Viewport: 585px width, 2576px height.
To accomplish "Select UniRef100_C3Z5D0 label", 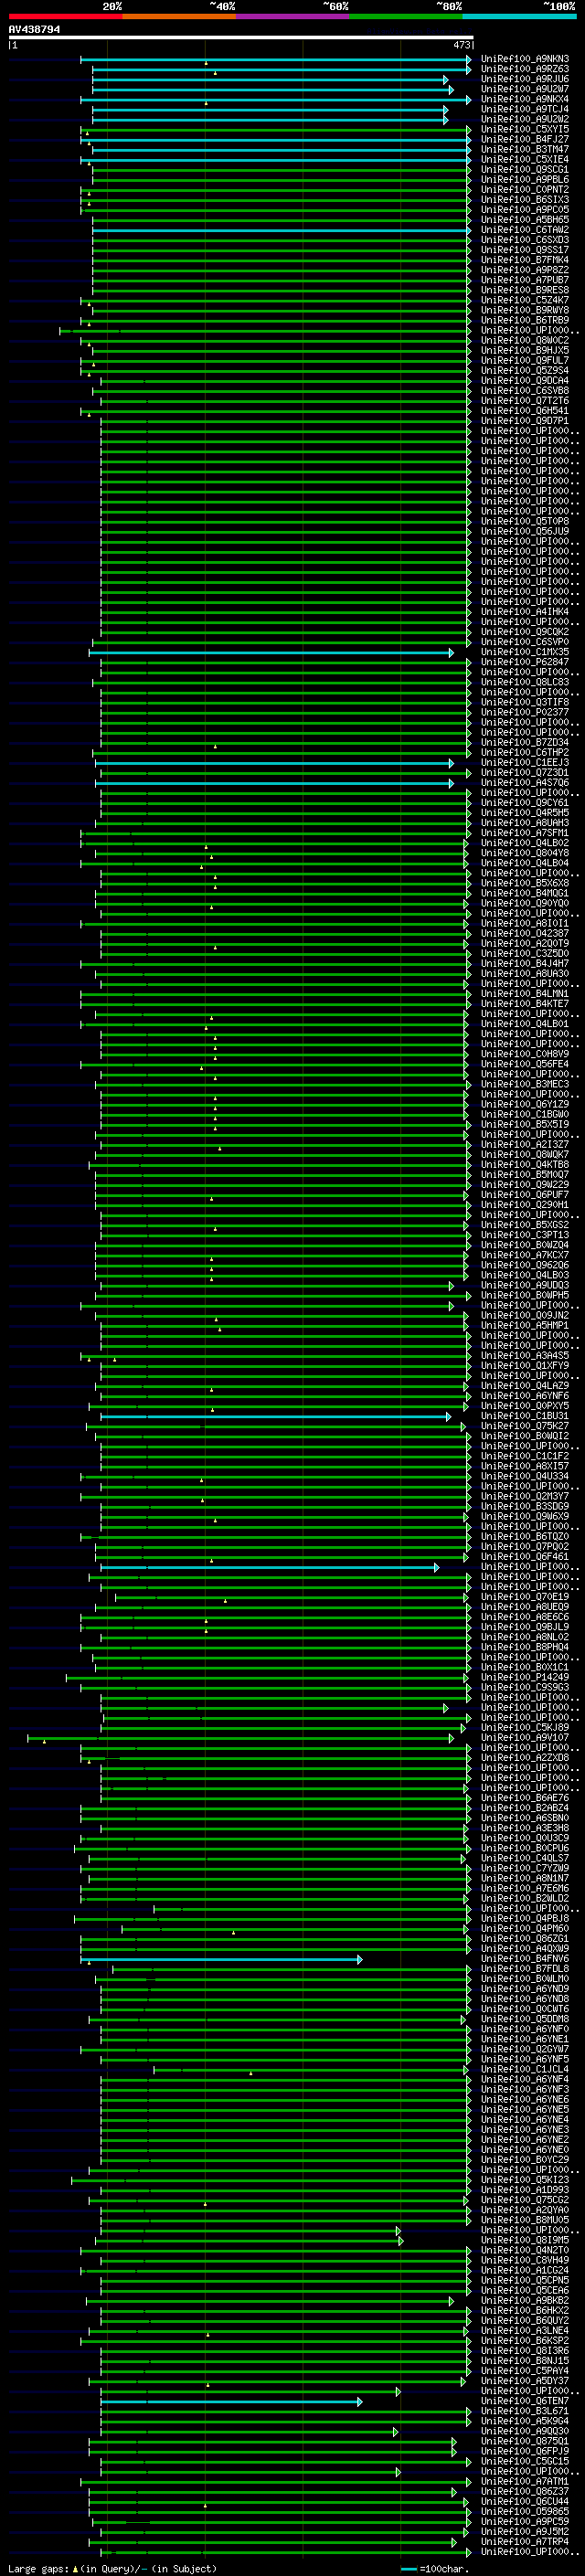I will coord(525,953).
